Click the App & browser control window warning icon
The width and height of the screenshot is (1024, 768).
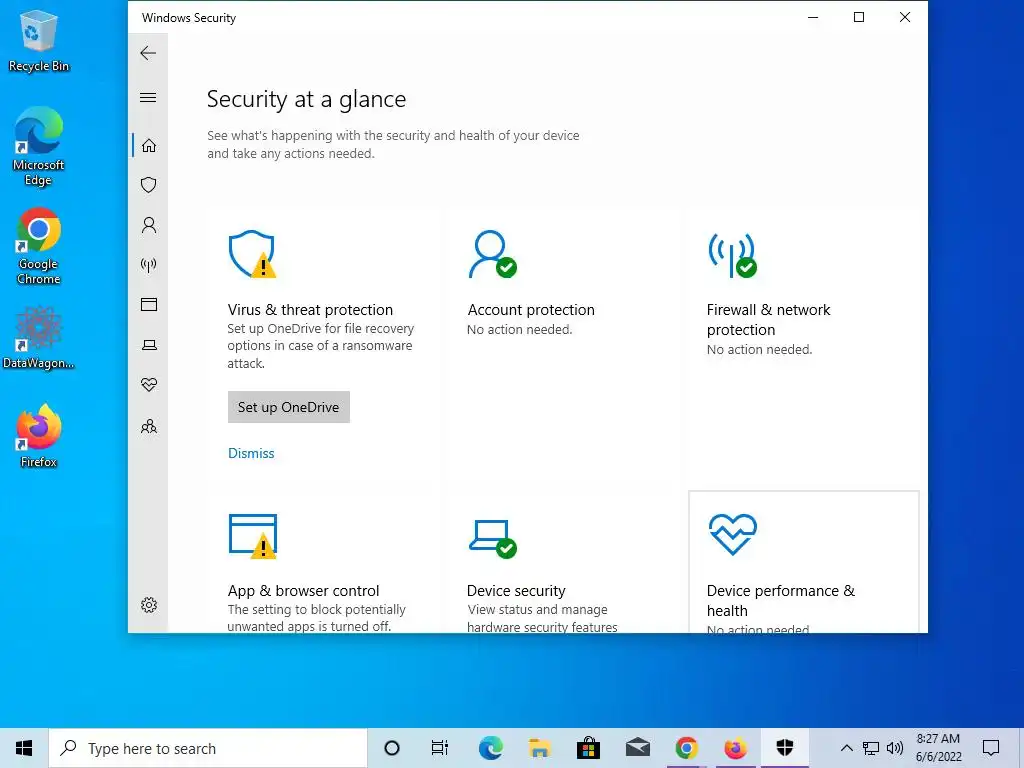(253, 536)
